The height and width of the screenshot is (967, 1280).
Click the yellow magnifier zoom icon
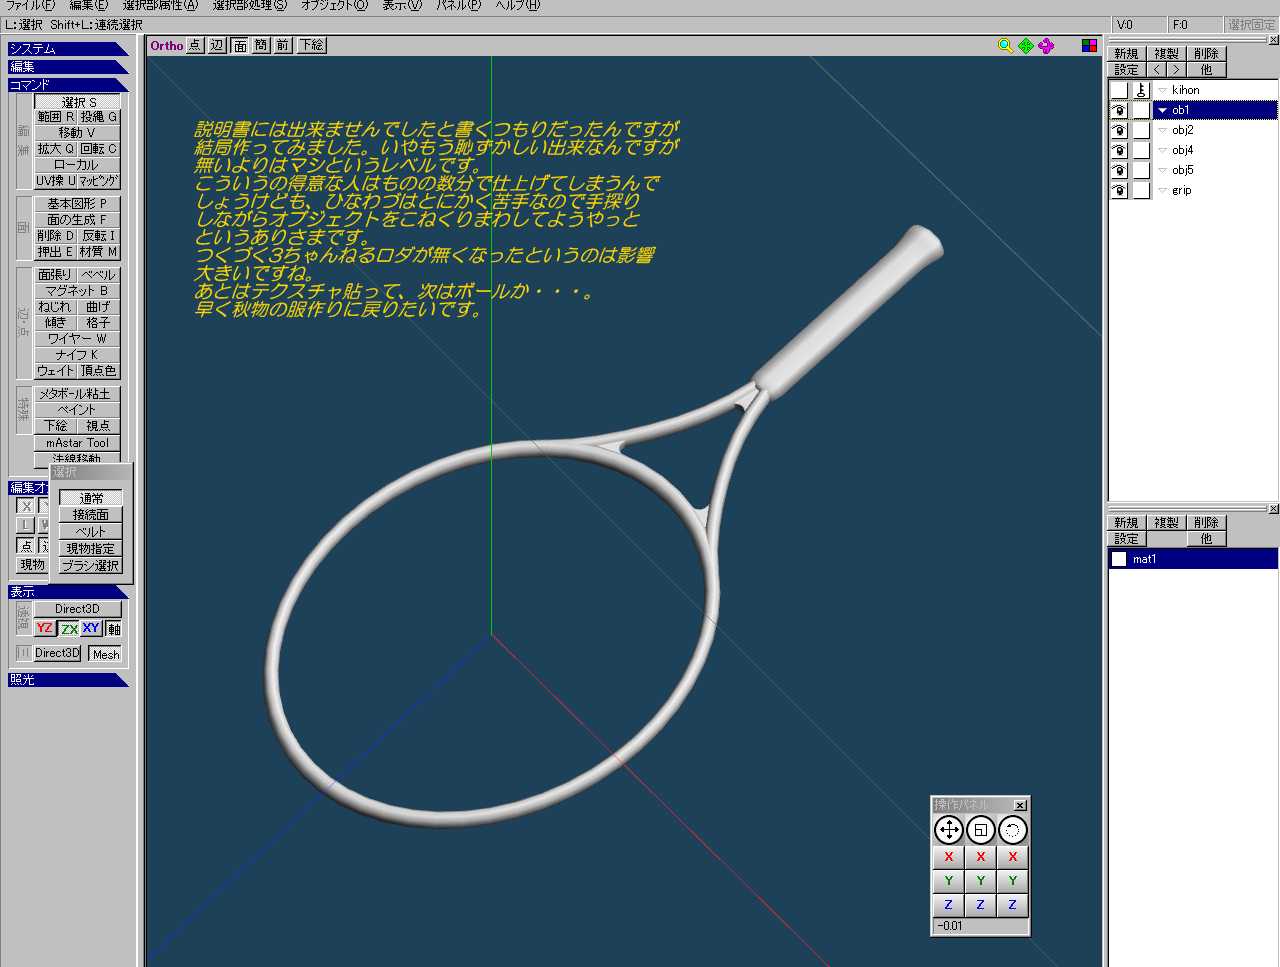click(1005, 45)
